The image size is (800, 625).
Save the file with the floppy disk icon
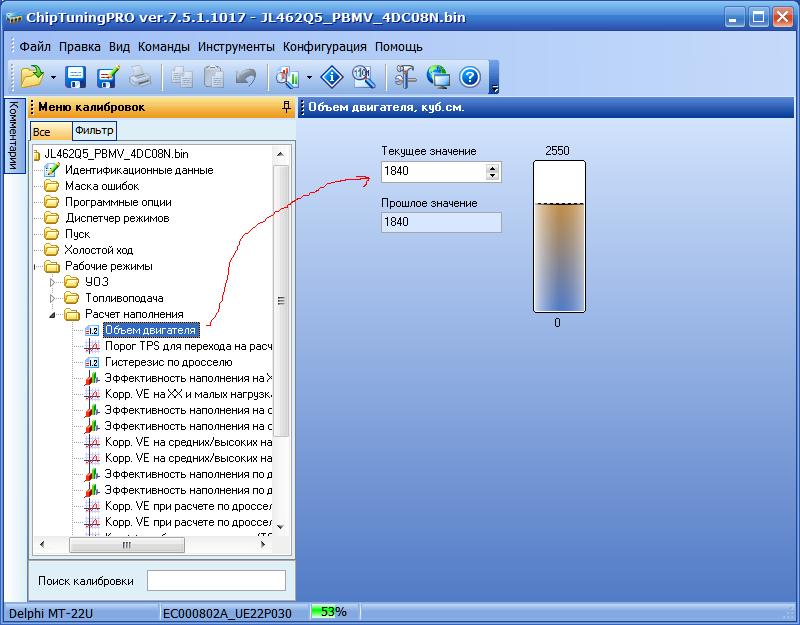tap(76, 77)
